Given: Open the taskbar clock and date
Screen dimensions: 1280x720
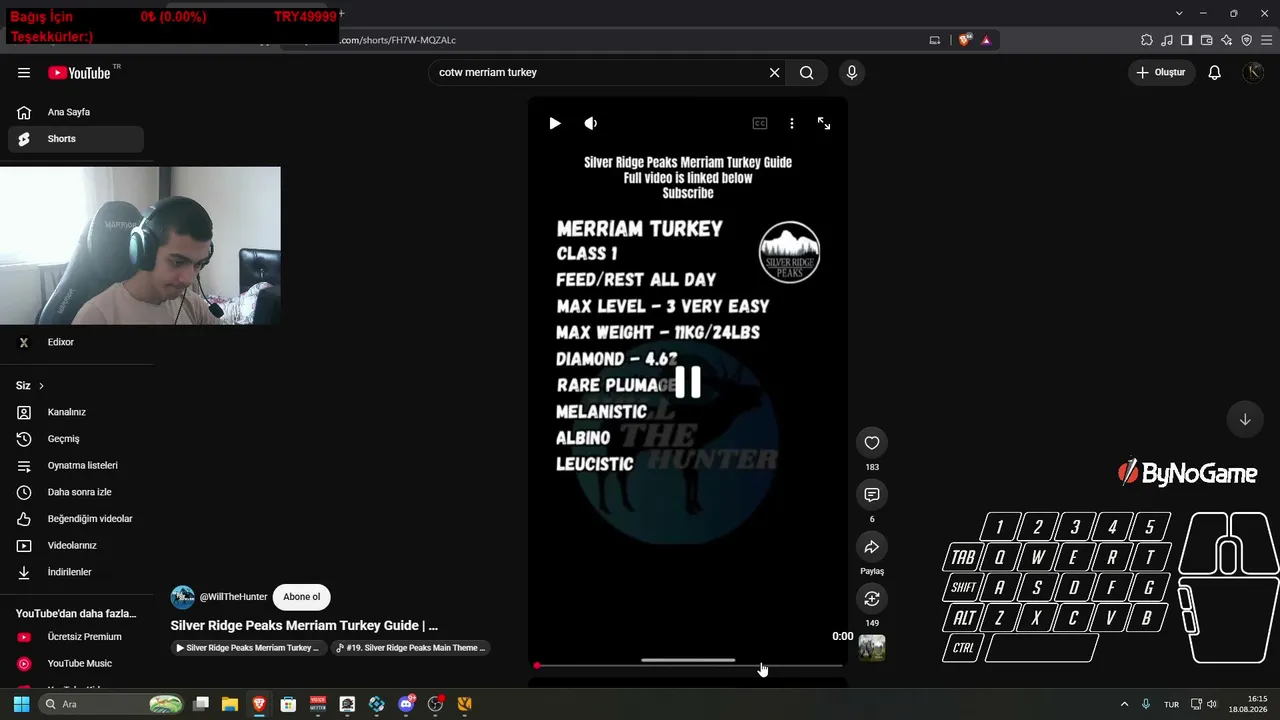Looking at the screenshot, I should tap(1248, 704).
